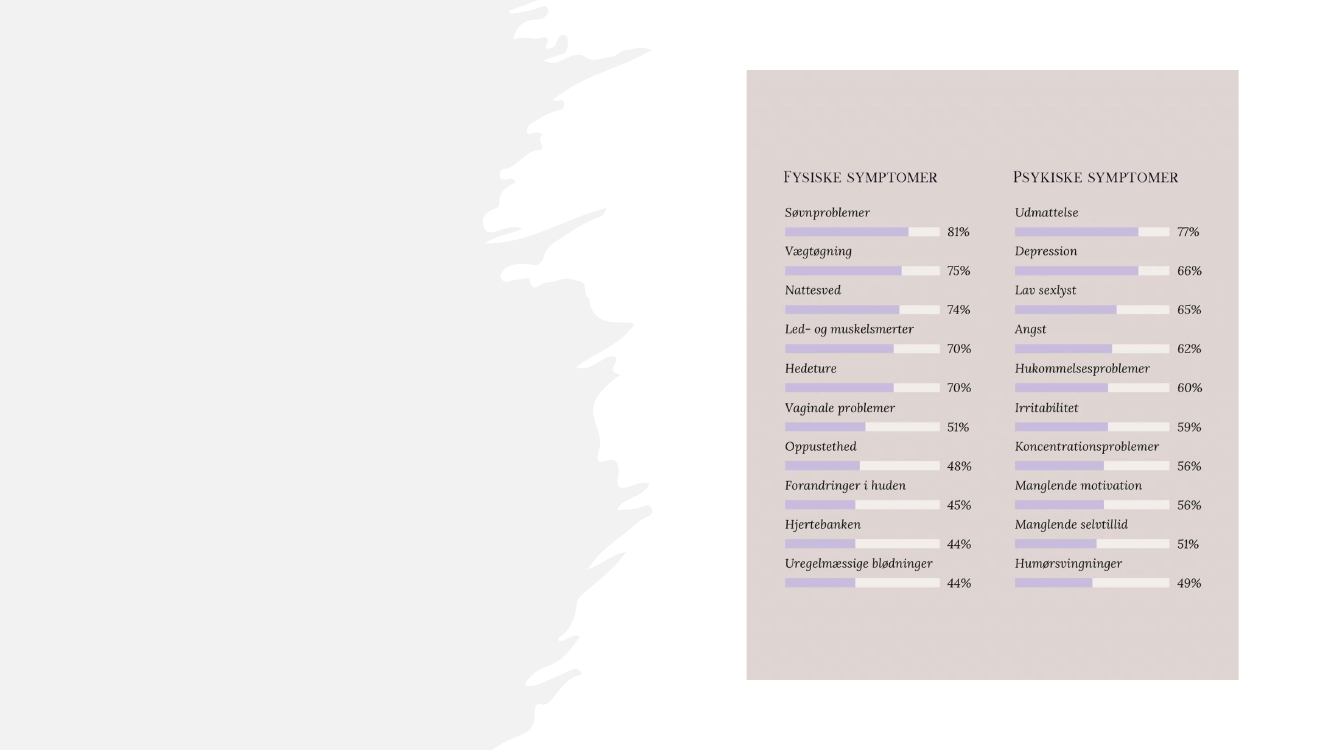Screen dimensions: 1333x750
Task: Select the Fysiske symptomer heading
Action: 860,177
